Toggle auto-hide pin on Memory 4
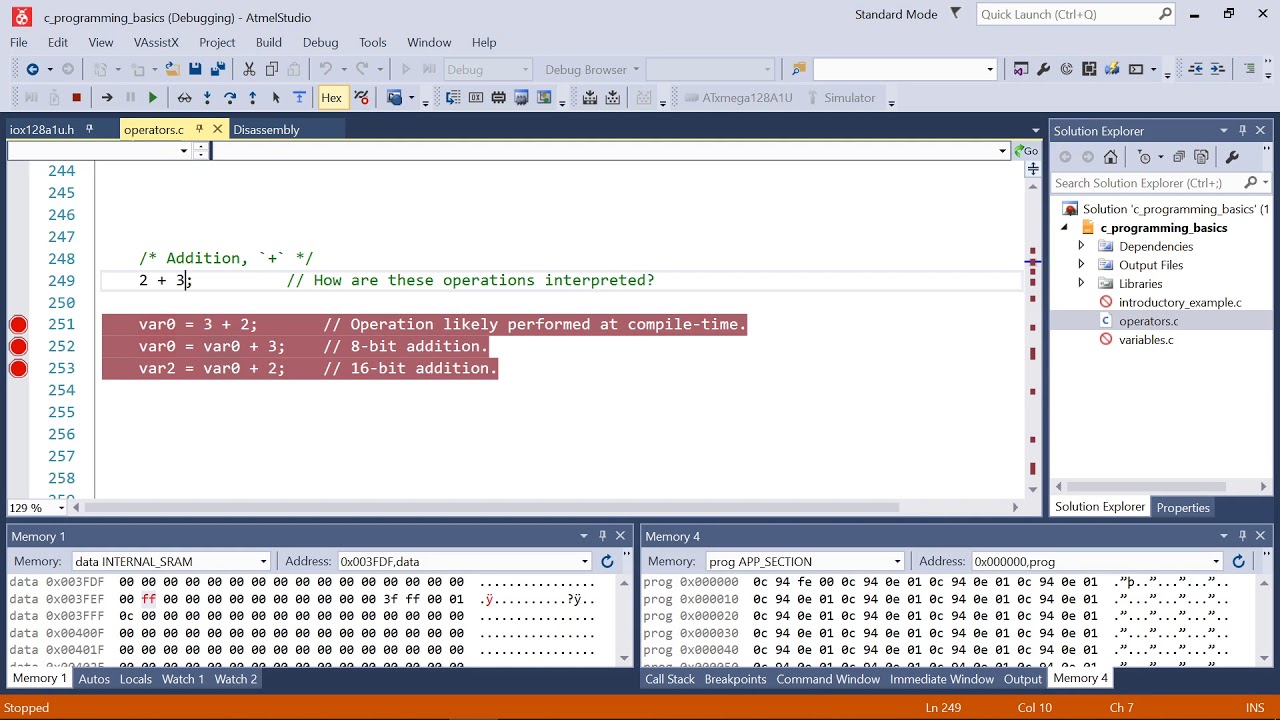 pos(1243,536)
